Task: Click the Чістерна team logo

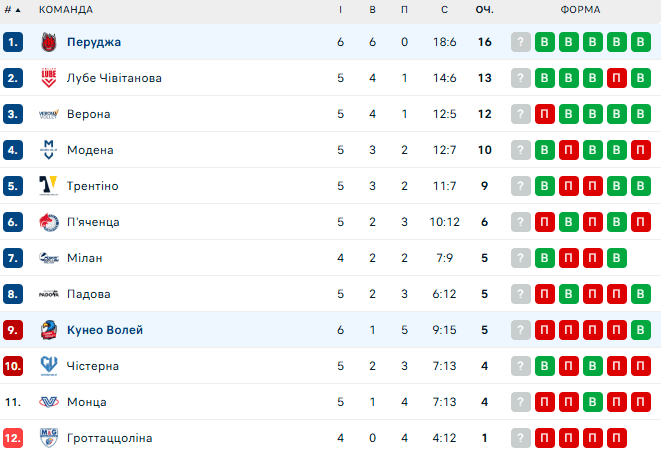Action: [x=48, y=366]
